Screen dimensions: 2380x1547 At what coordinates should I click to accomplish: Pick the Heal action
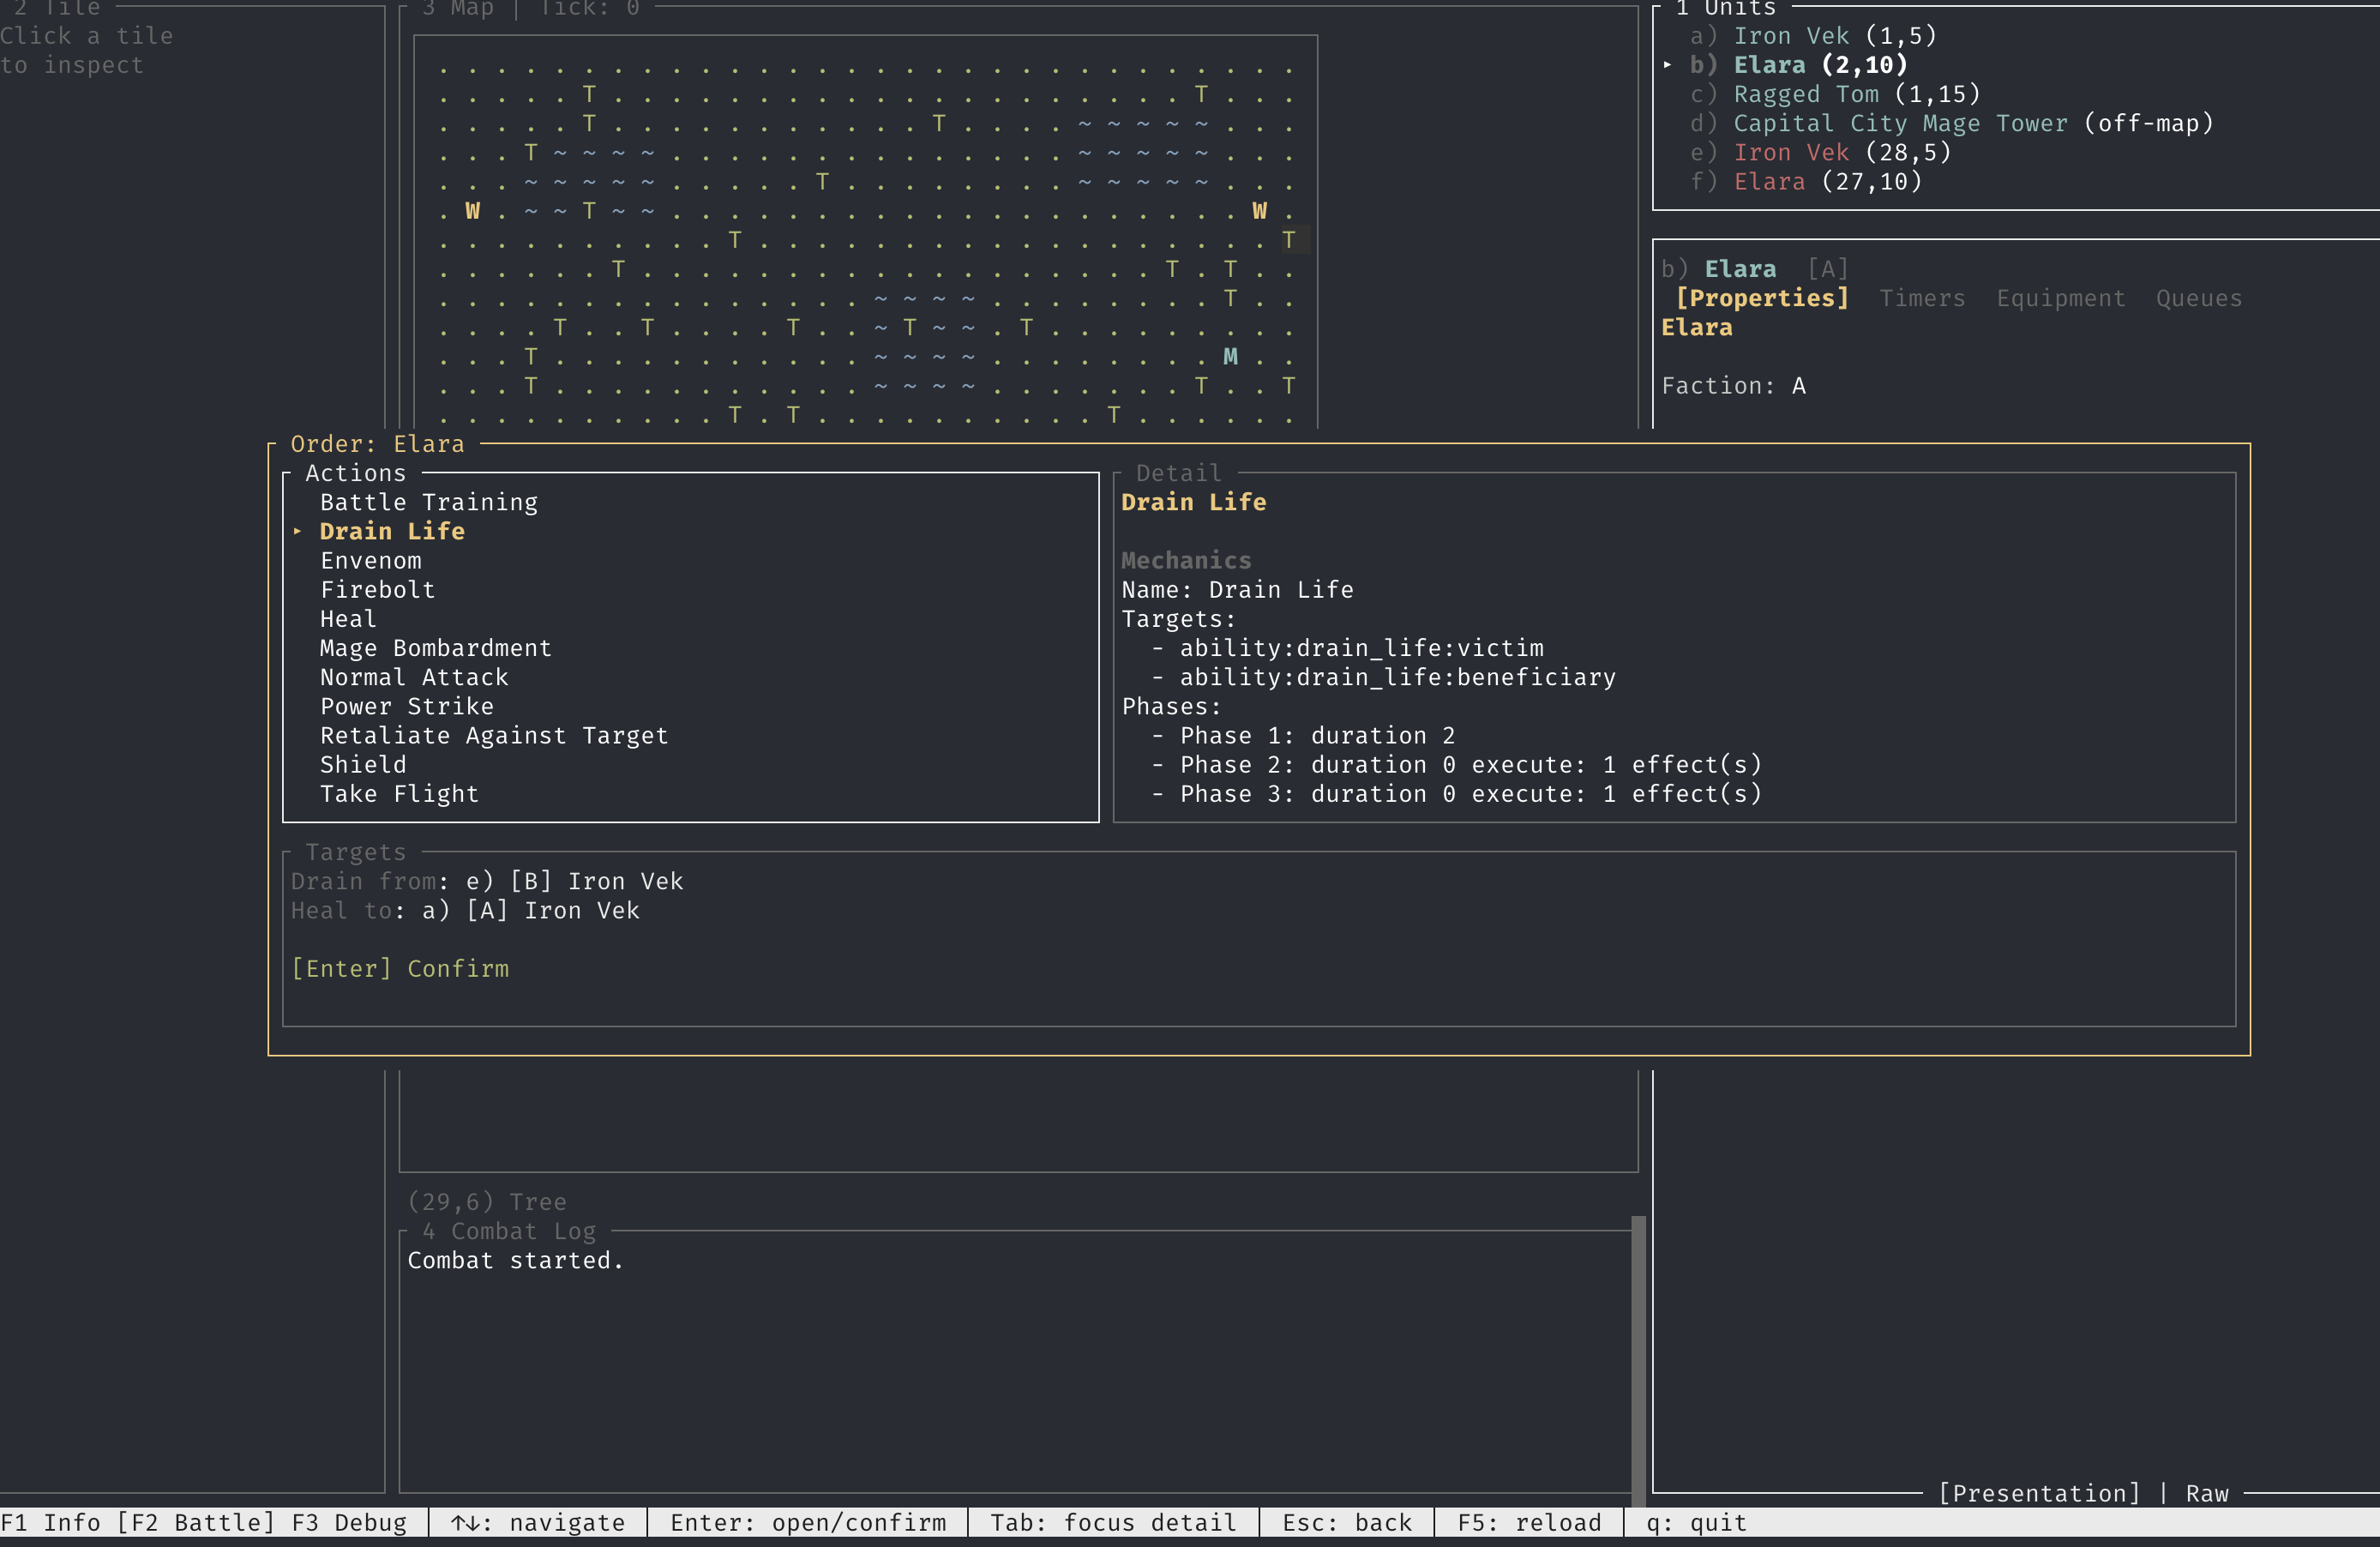pyautogui.click(x=348, y=619)
